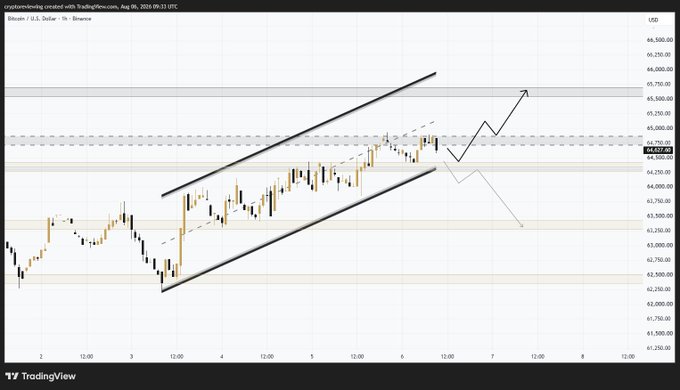Click the 64,250.00 price axis label
Image resolution: width=680 pixels, height=390 pixels.
pyautogui.click(x=660, y=172)
